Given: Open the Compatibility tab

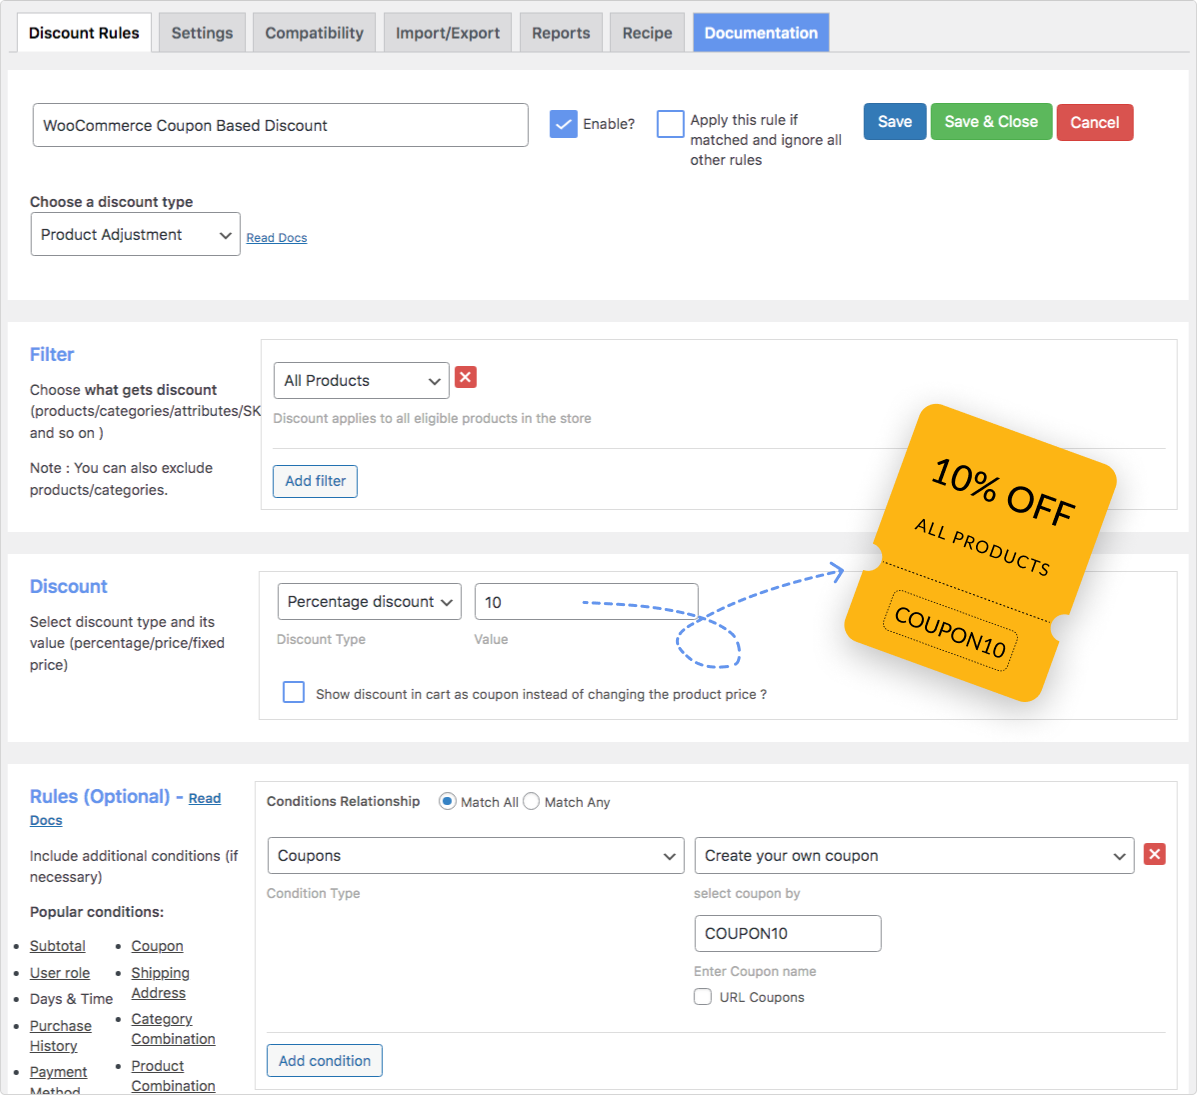Looking at the screenshot, I should click(315, 33).
